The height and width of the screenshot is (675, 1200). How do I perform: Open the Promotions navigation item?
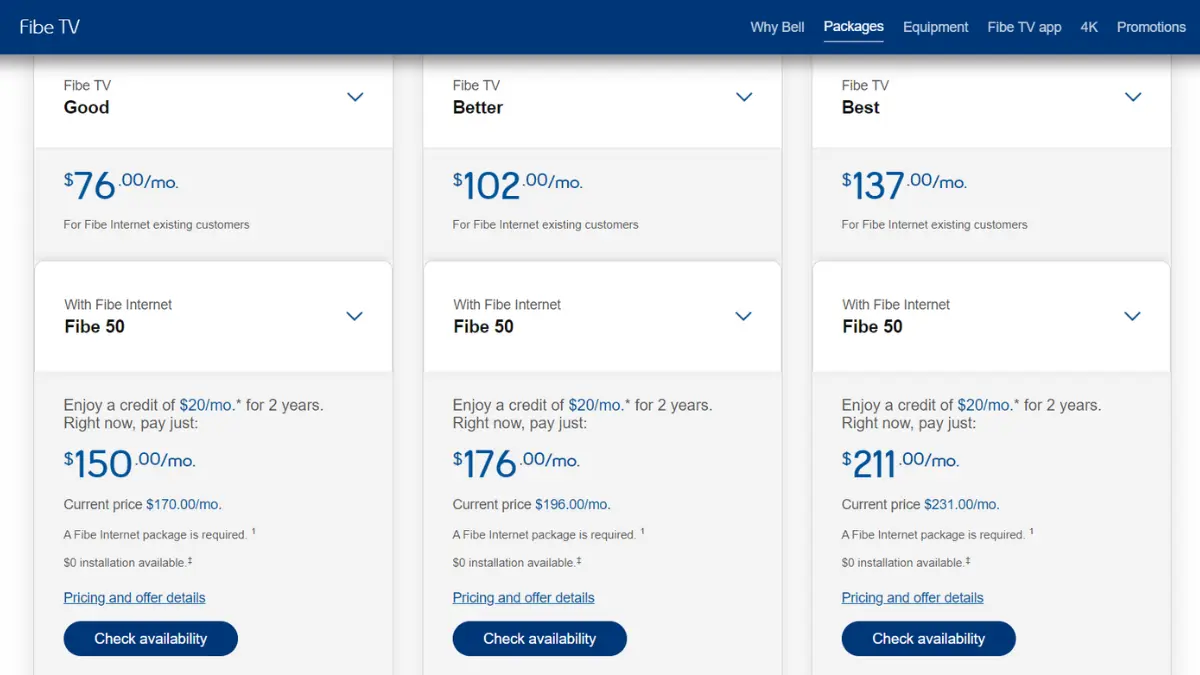[x=1151, y=27]
